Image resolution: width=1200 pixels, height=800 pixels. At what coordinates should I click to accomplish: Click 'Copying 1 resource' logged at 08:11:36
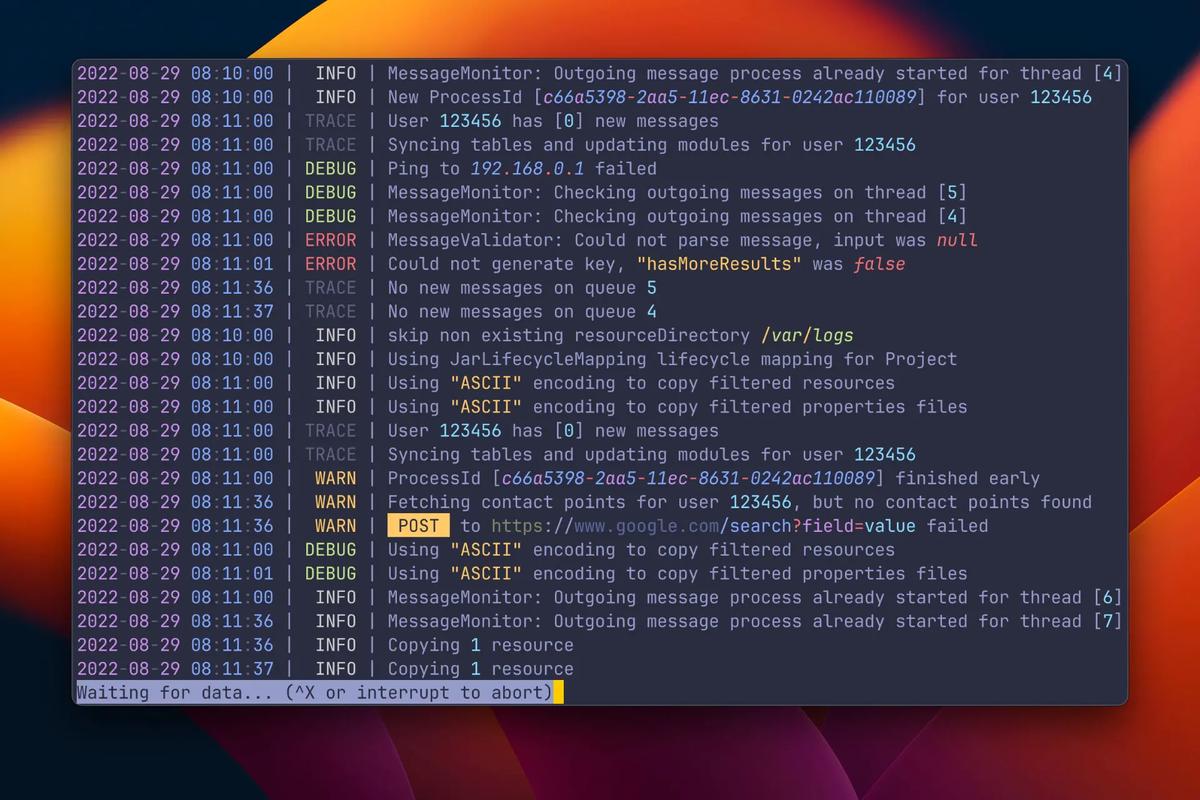coord(481,645)
